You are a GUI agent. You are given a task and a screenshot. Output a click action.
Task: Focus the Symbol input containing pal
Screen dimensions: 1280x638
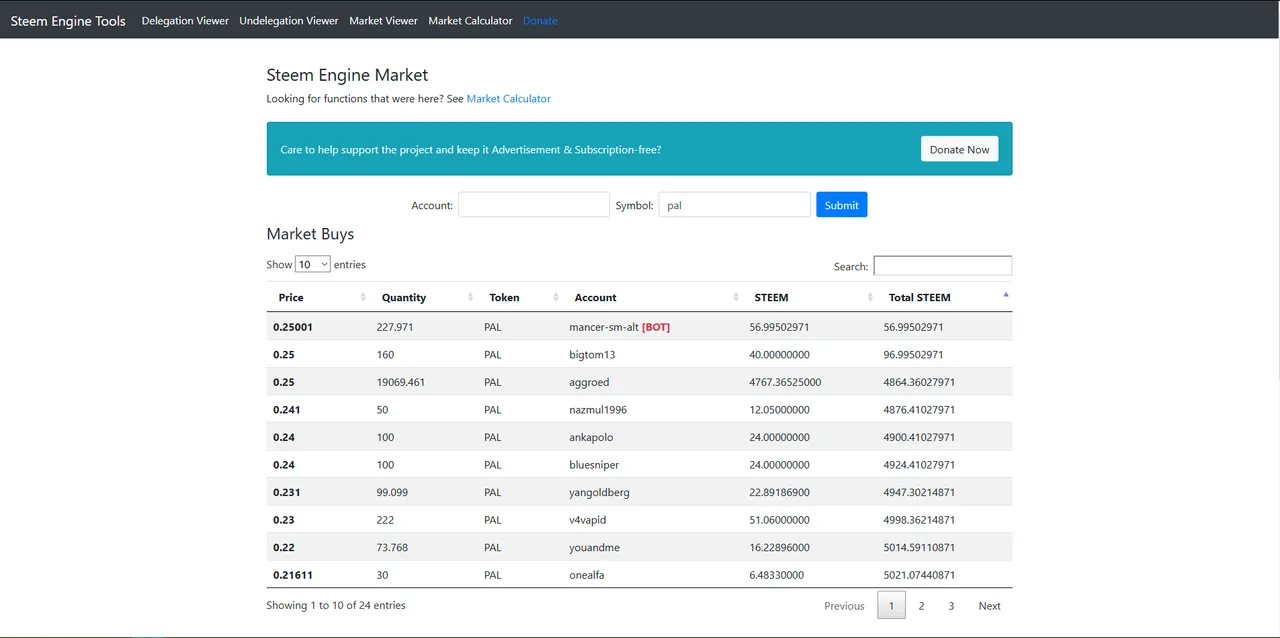click(x=735, y=205)
